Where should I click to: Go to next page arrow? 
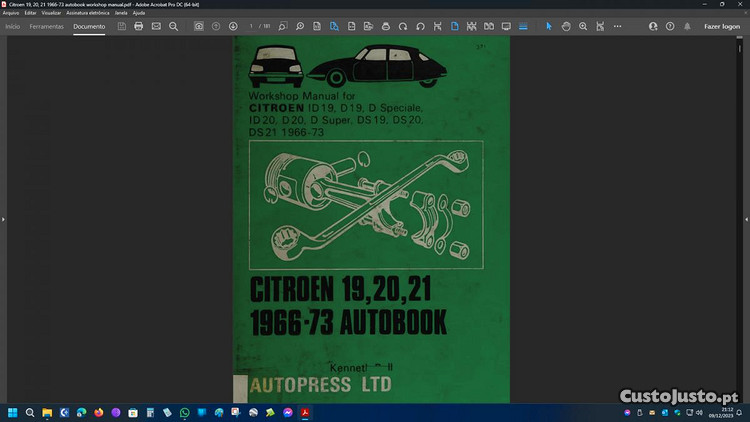pos(233,26)
